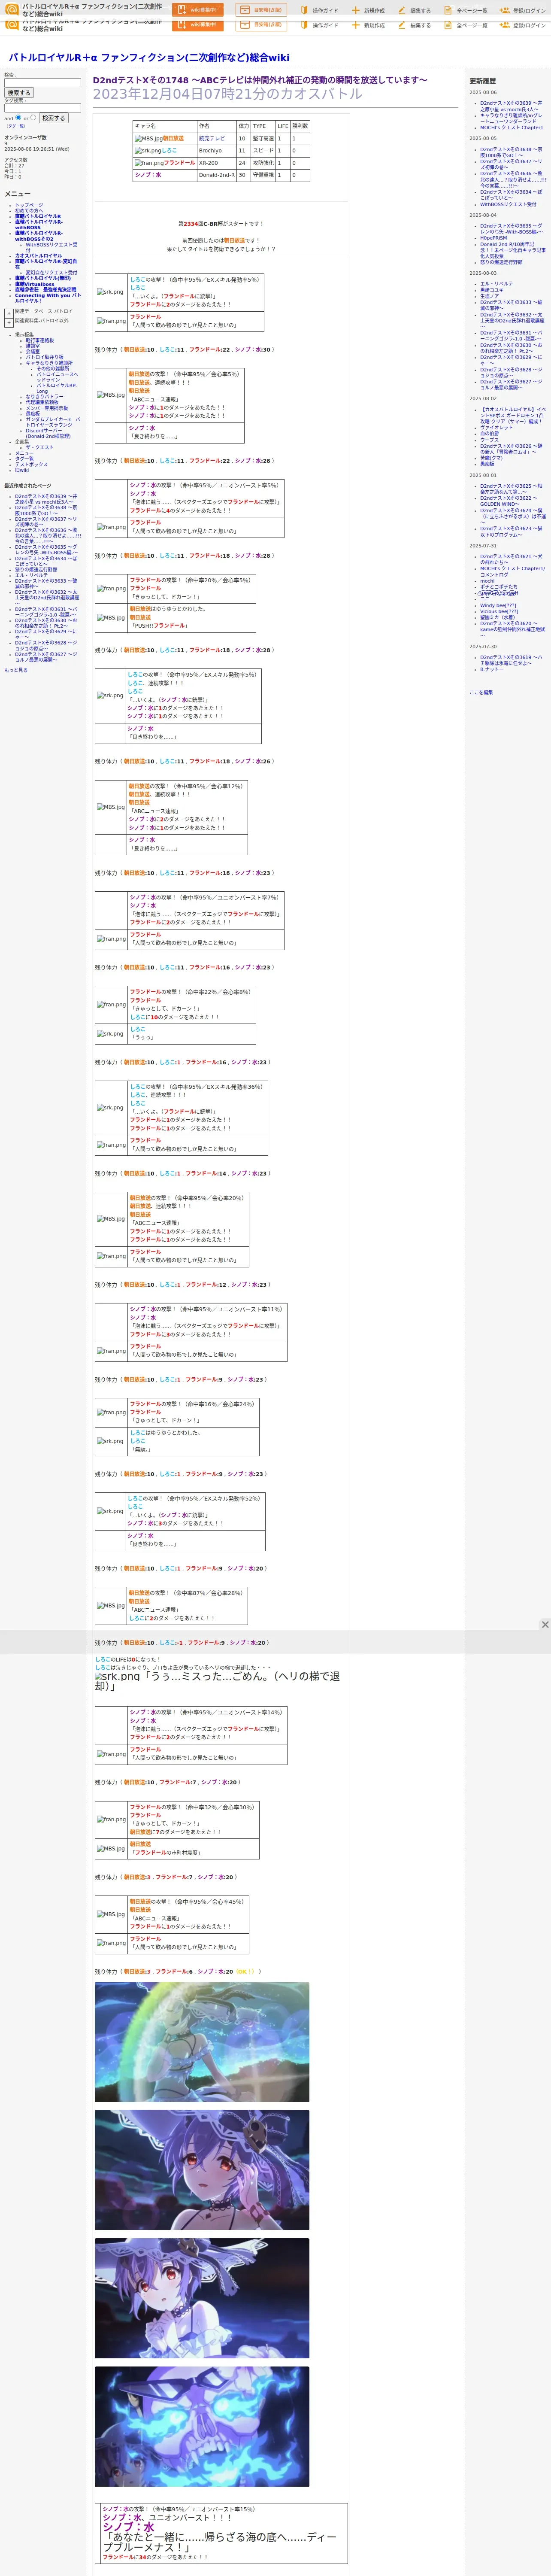Open (タグ一覧) link below tag search
The width and height of the screenshot is (551, 2576).
tap(16, 126)
